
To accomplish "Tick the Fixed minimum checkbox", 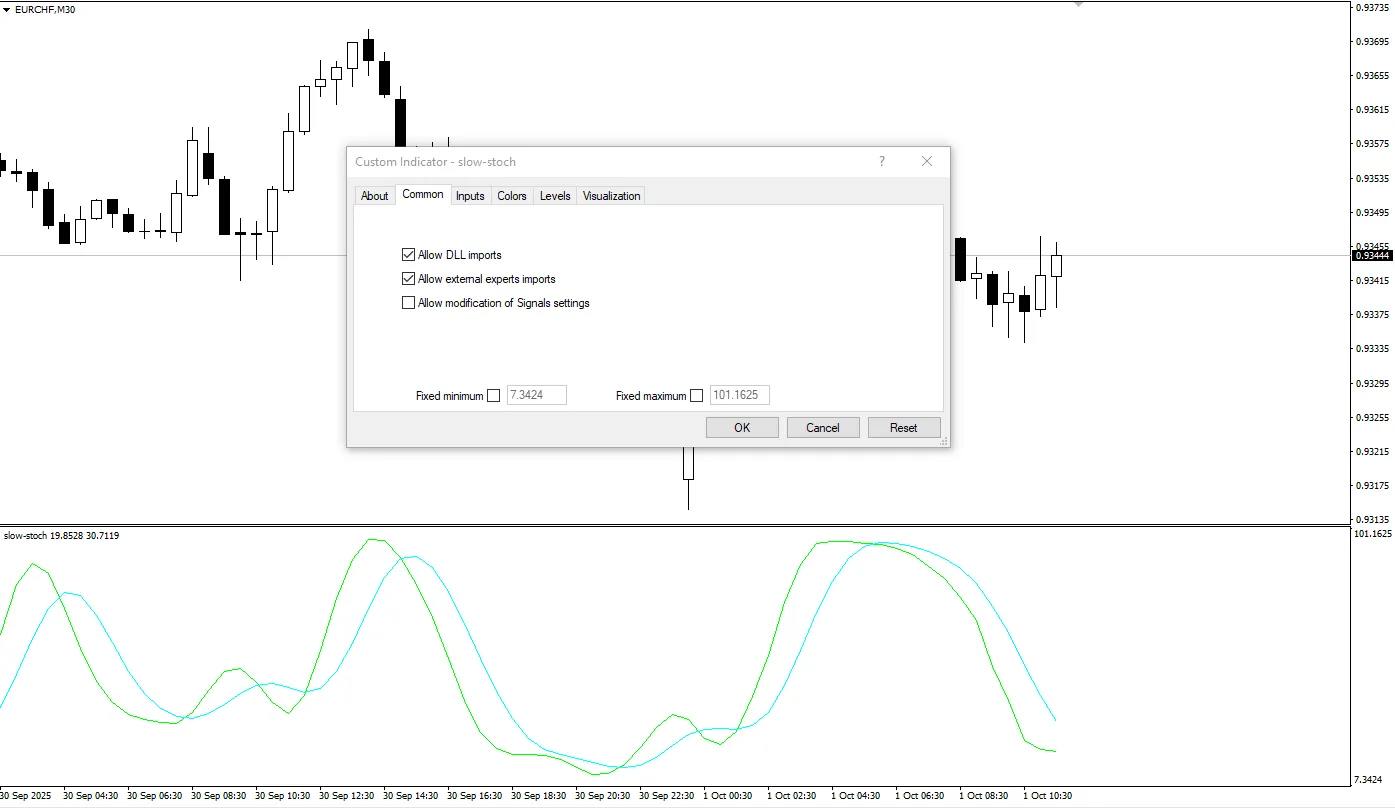I will point(493,395).
